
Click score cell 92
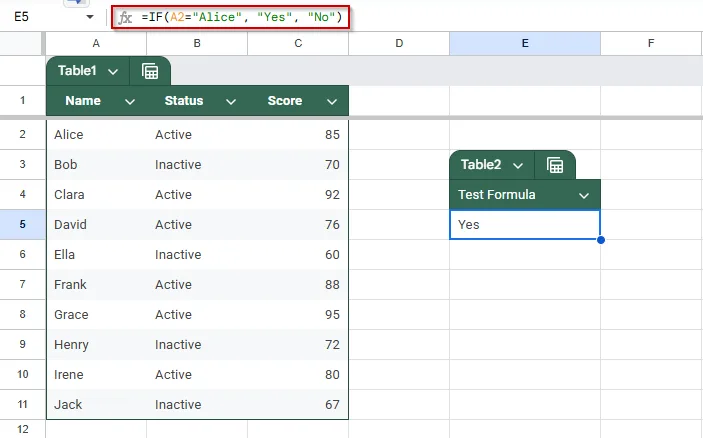(x=298, y=195)
